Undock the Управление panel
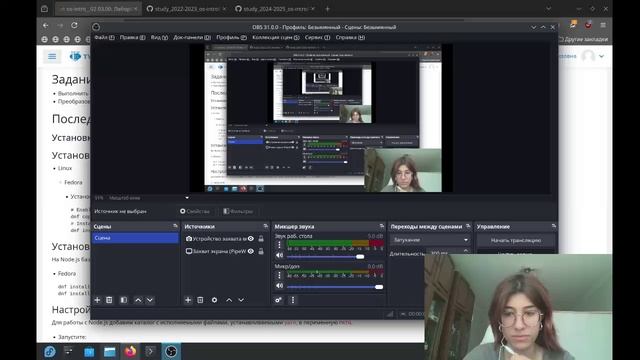The height and width of the screenshot is (360, 640). pos(554,226)
